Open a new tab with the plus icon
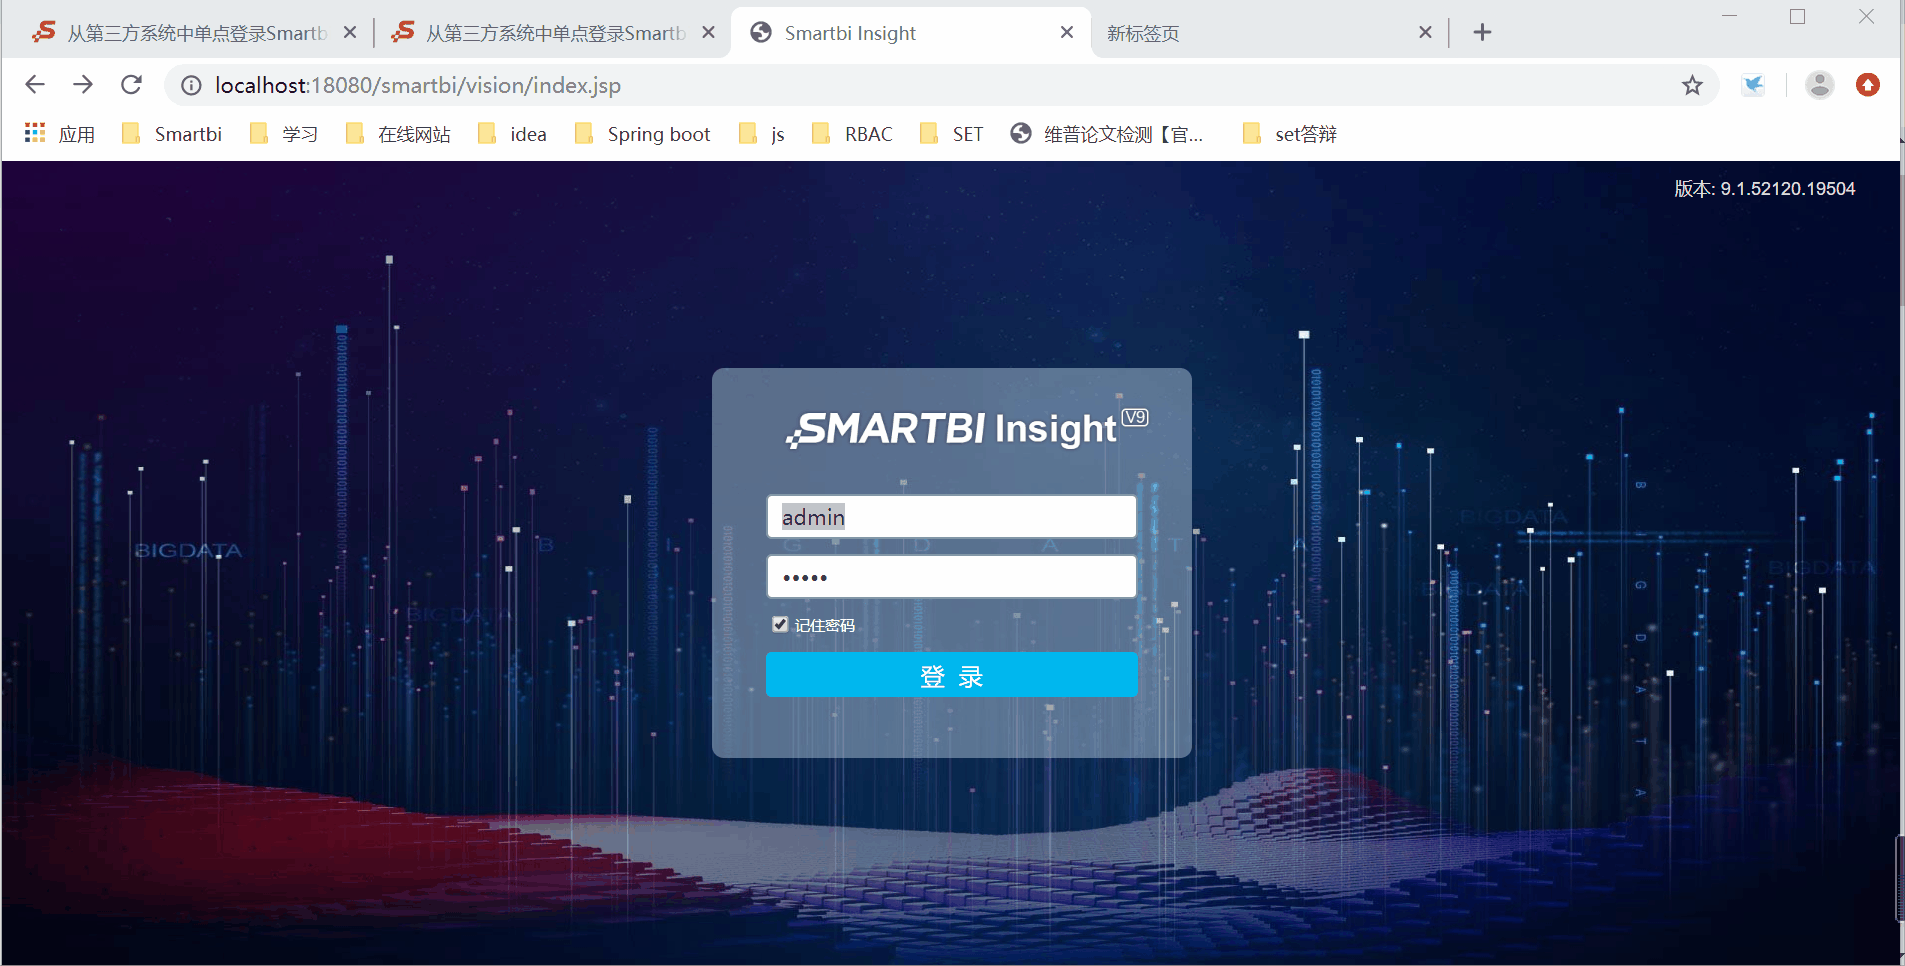 1482,32
